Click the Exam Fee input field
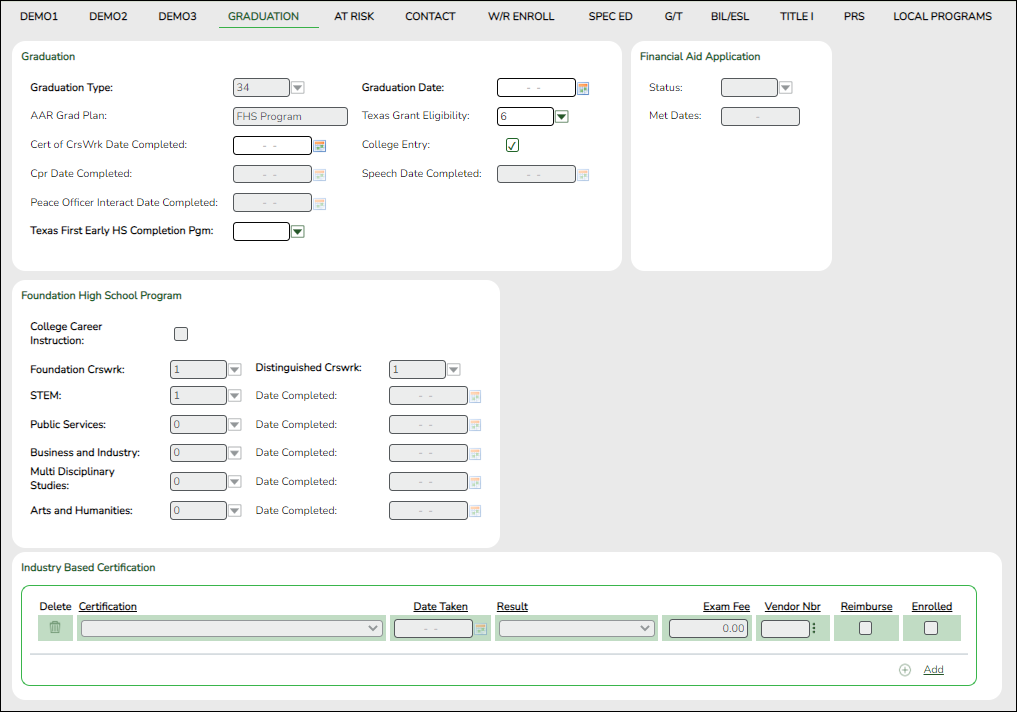The height and width of the screenshot is (712, 1017). pyautogui.click(x=706, y=628)
